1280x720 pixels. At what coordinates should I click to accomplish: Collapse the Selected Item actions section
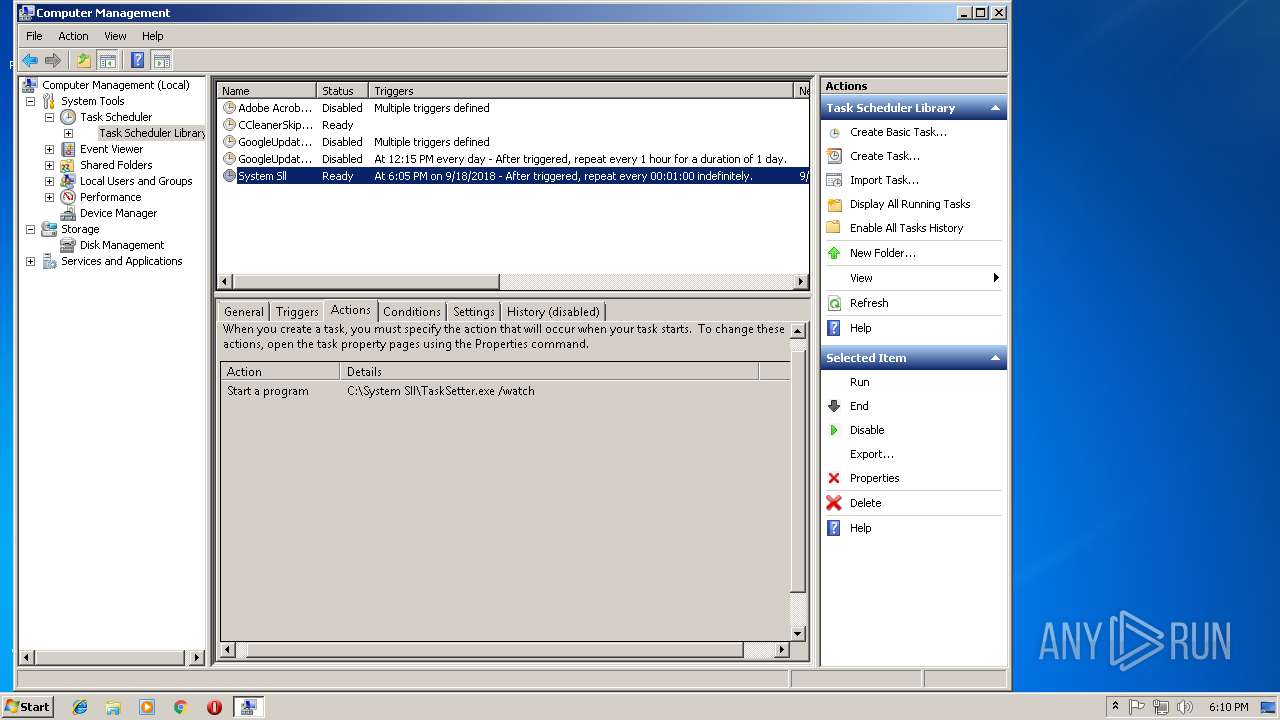pyautogui.click(x=995, y=358)
